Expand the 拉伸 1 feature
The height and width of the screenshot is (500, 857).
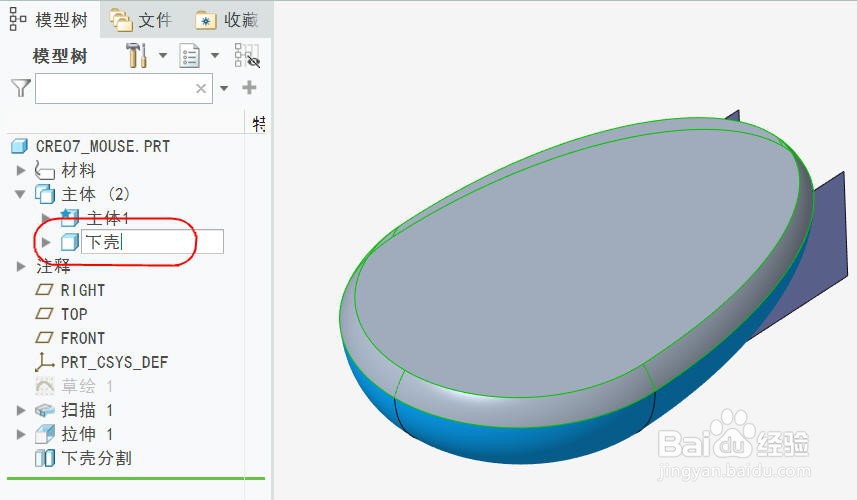click(21, 434)
